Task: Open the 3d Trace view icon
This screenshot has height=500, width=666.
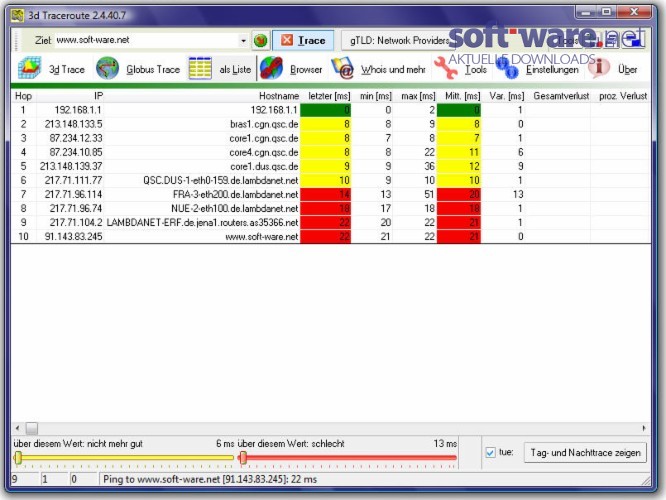Action: 29,68
